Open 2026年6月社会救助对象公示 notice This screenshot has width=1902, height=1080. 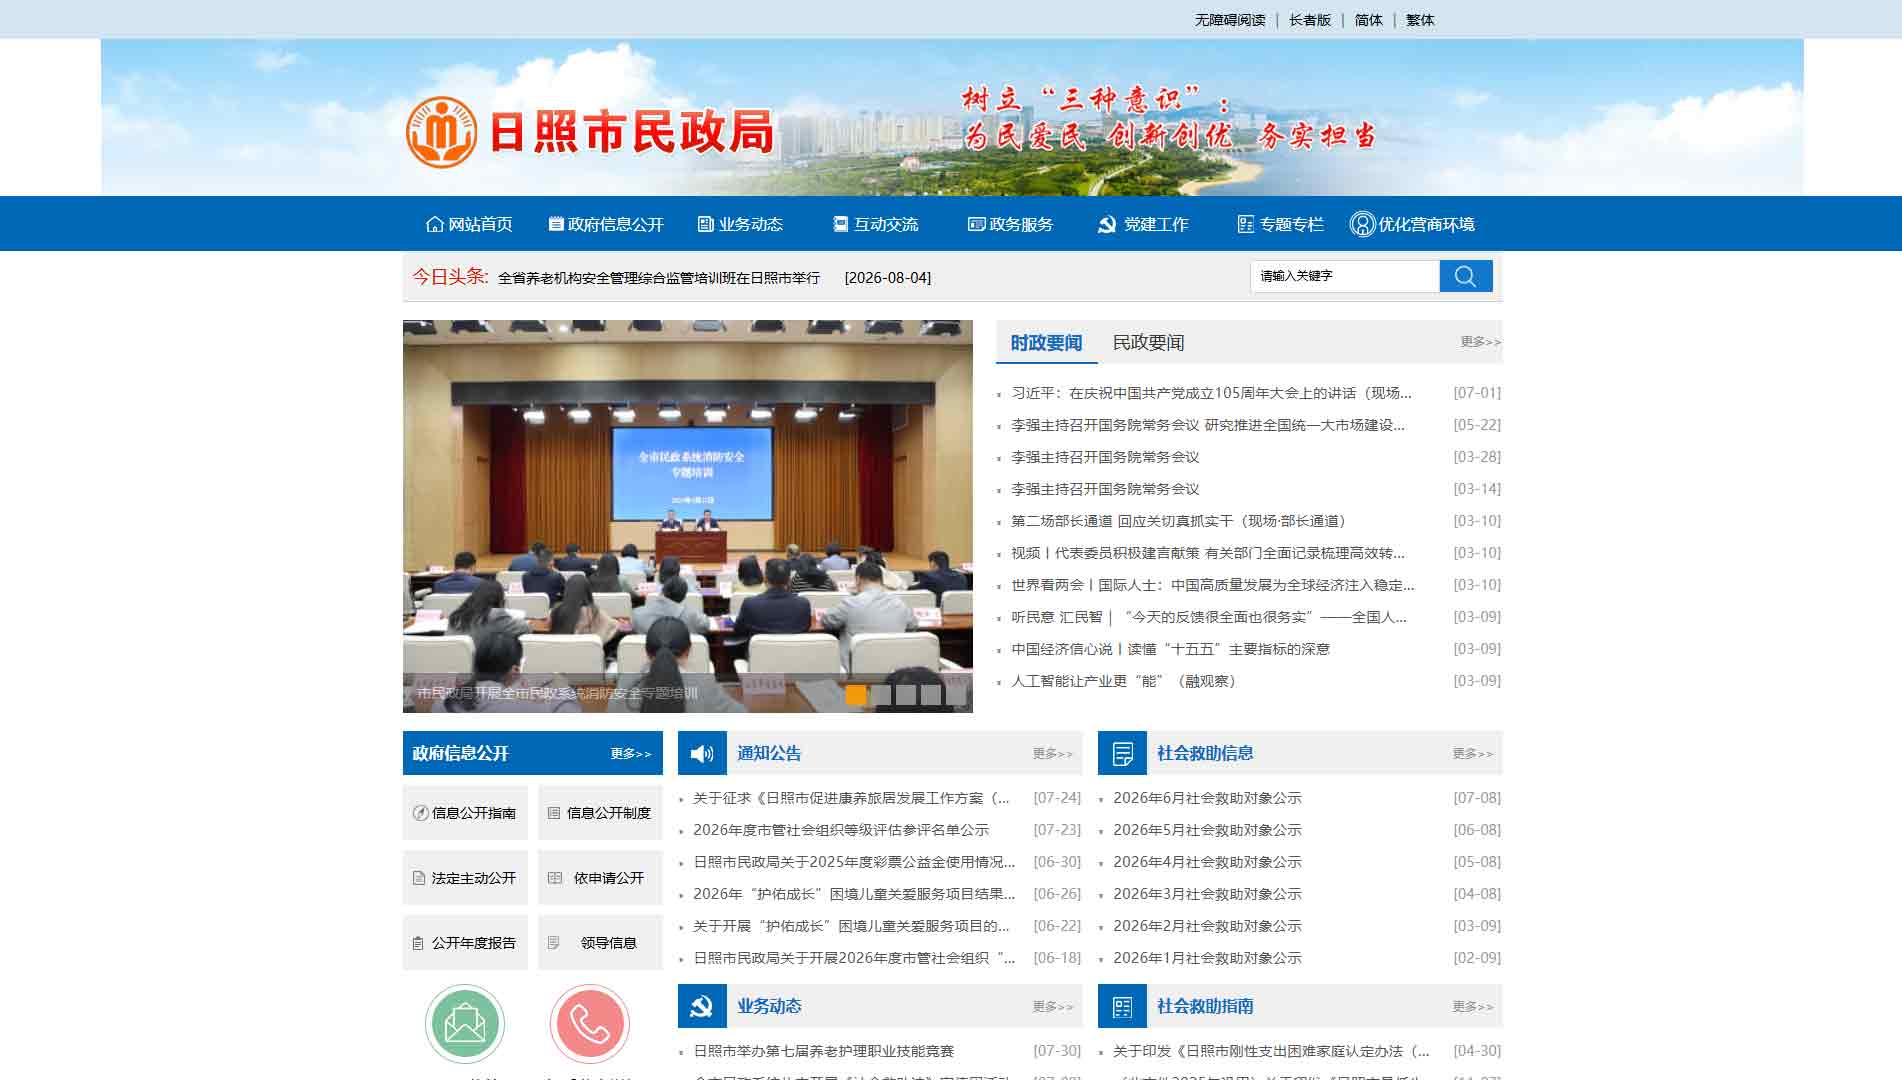point(1207,798)
